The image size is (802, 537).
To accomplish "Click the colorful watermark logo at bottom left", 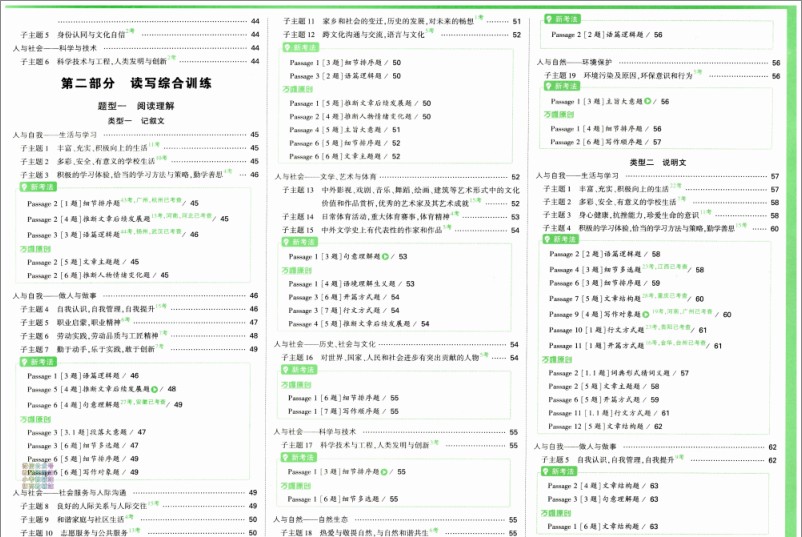I will coord(38,476).
